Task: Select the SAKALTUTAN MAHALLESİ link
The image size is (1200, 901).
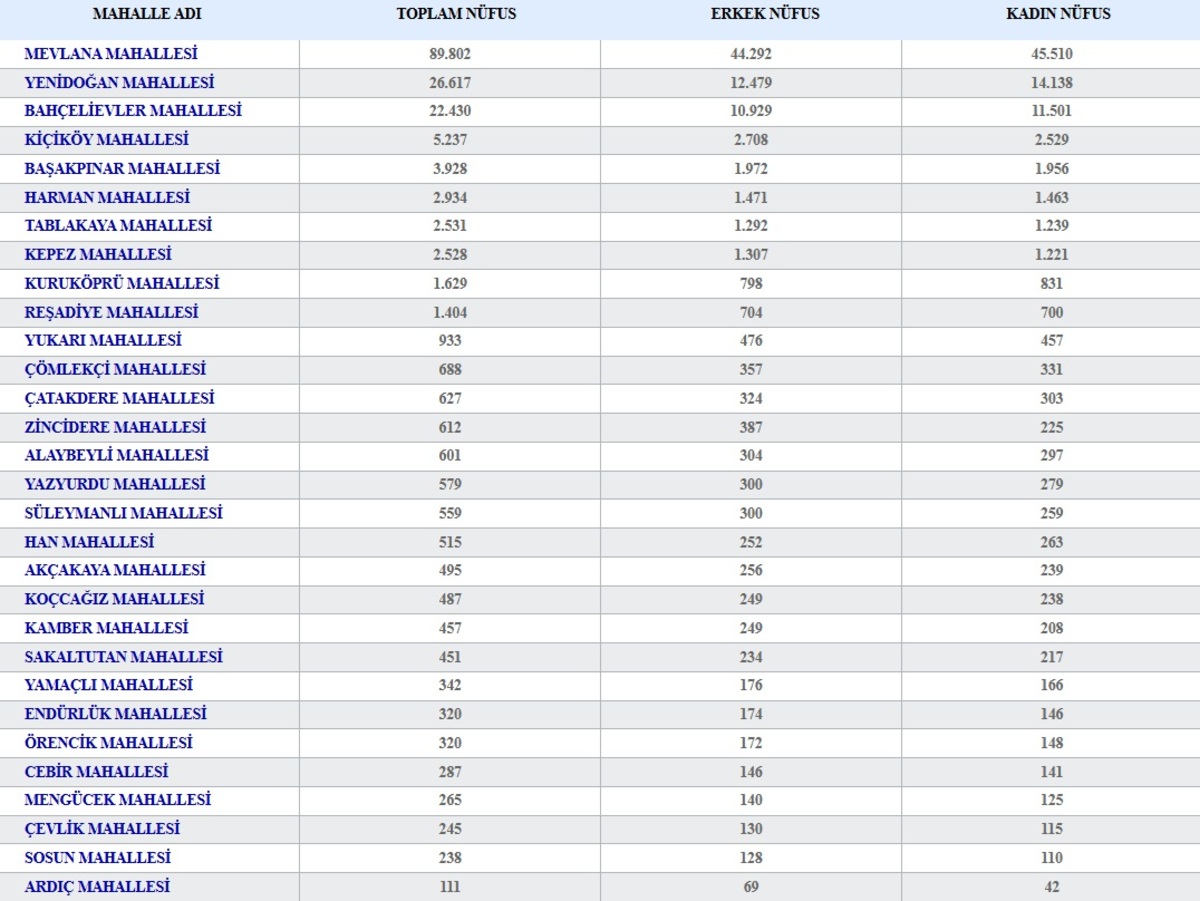Action: [x=123, y=657]
